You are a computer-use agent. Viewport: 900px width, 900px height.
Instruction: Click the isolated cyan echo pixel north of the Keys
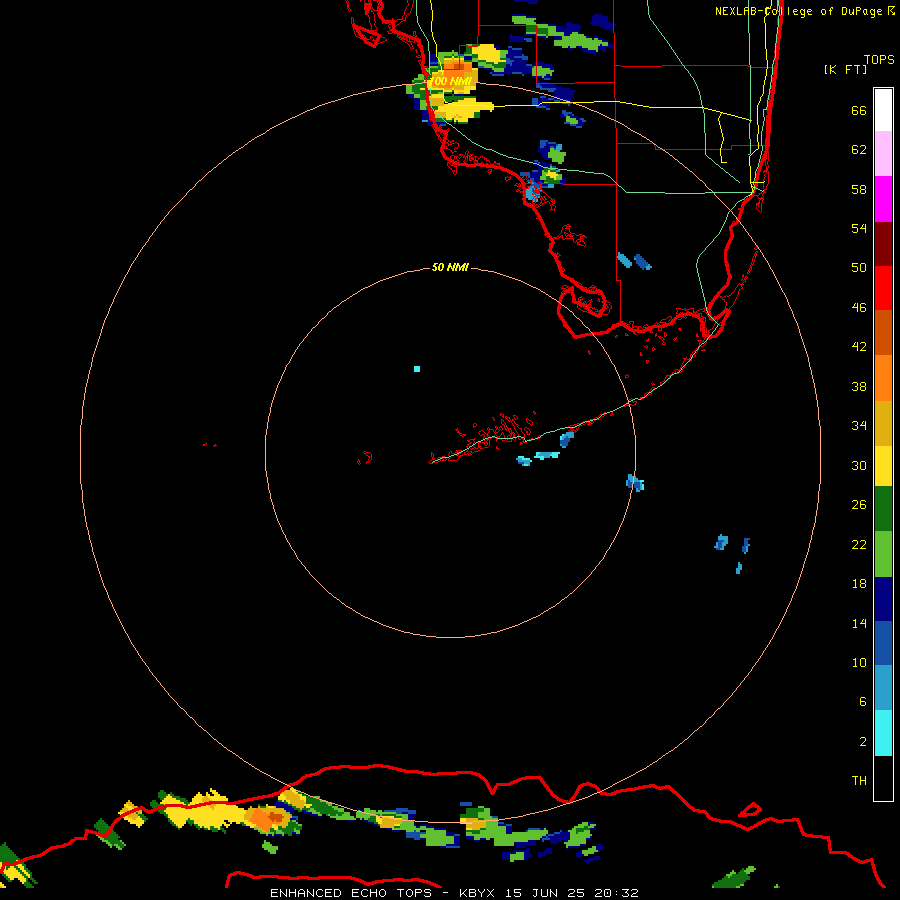417,369
